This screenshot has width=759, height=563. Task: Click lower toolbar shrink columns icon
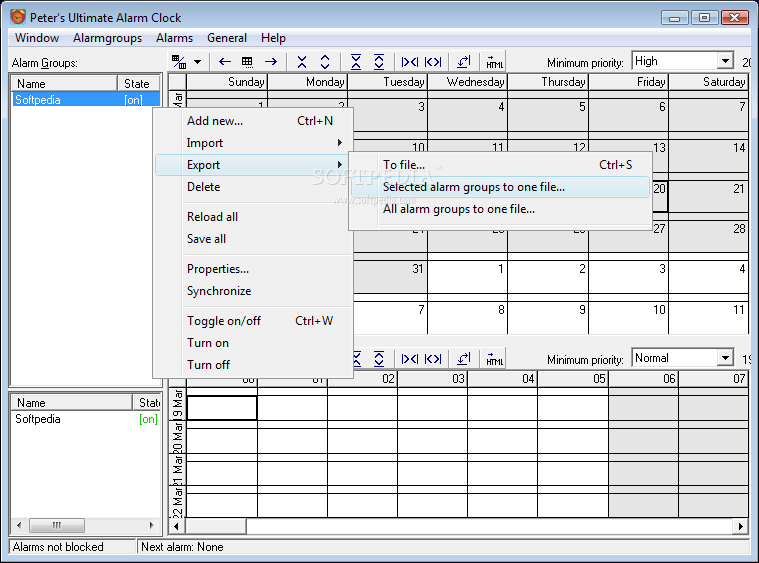click(410, 359)
